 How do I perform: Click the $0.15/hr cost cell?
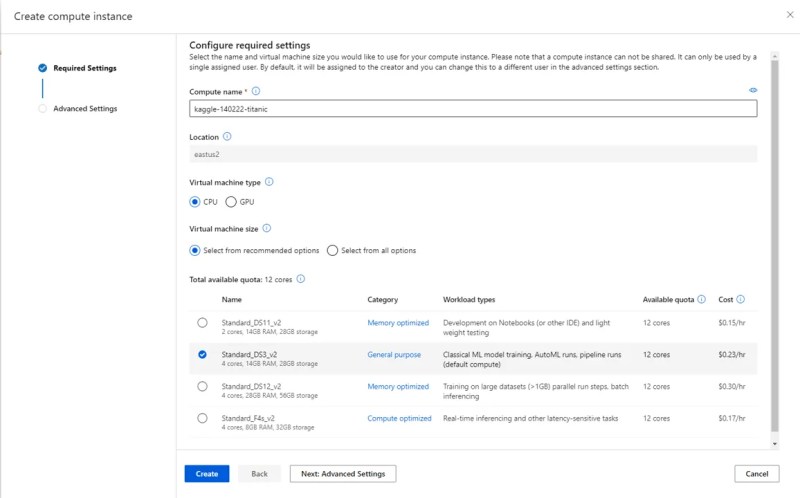tap(732, 323)
